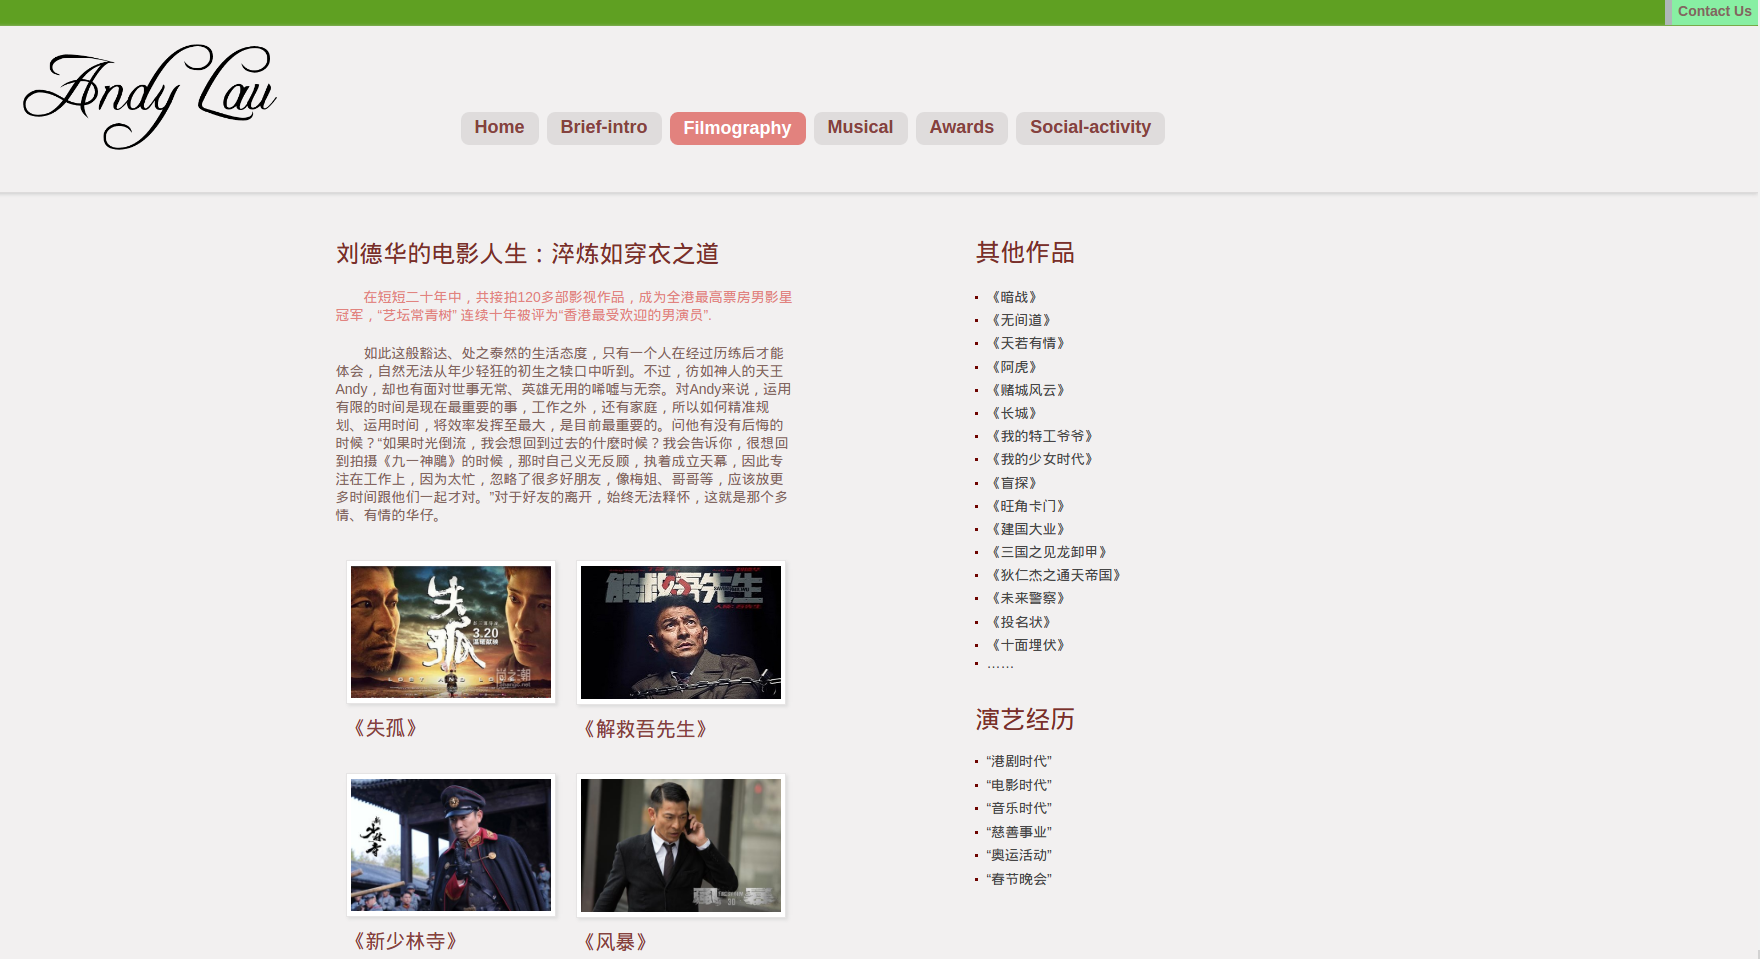Open the 新少林寺 movie poster thumbnail

coord(451,845)
